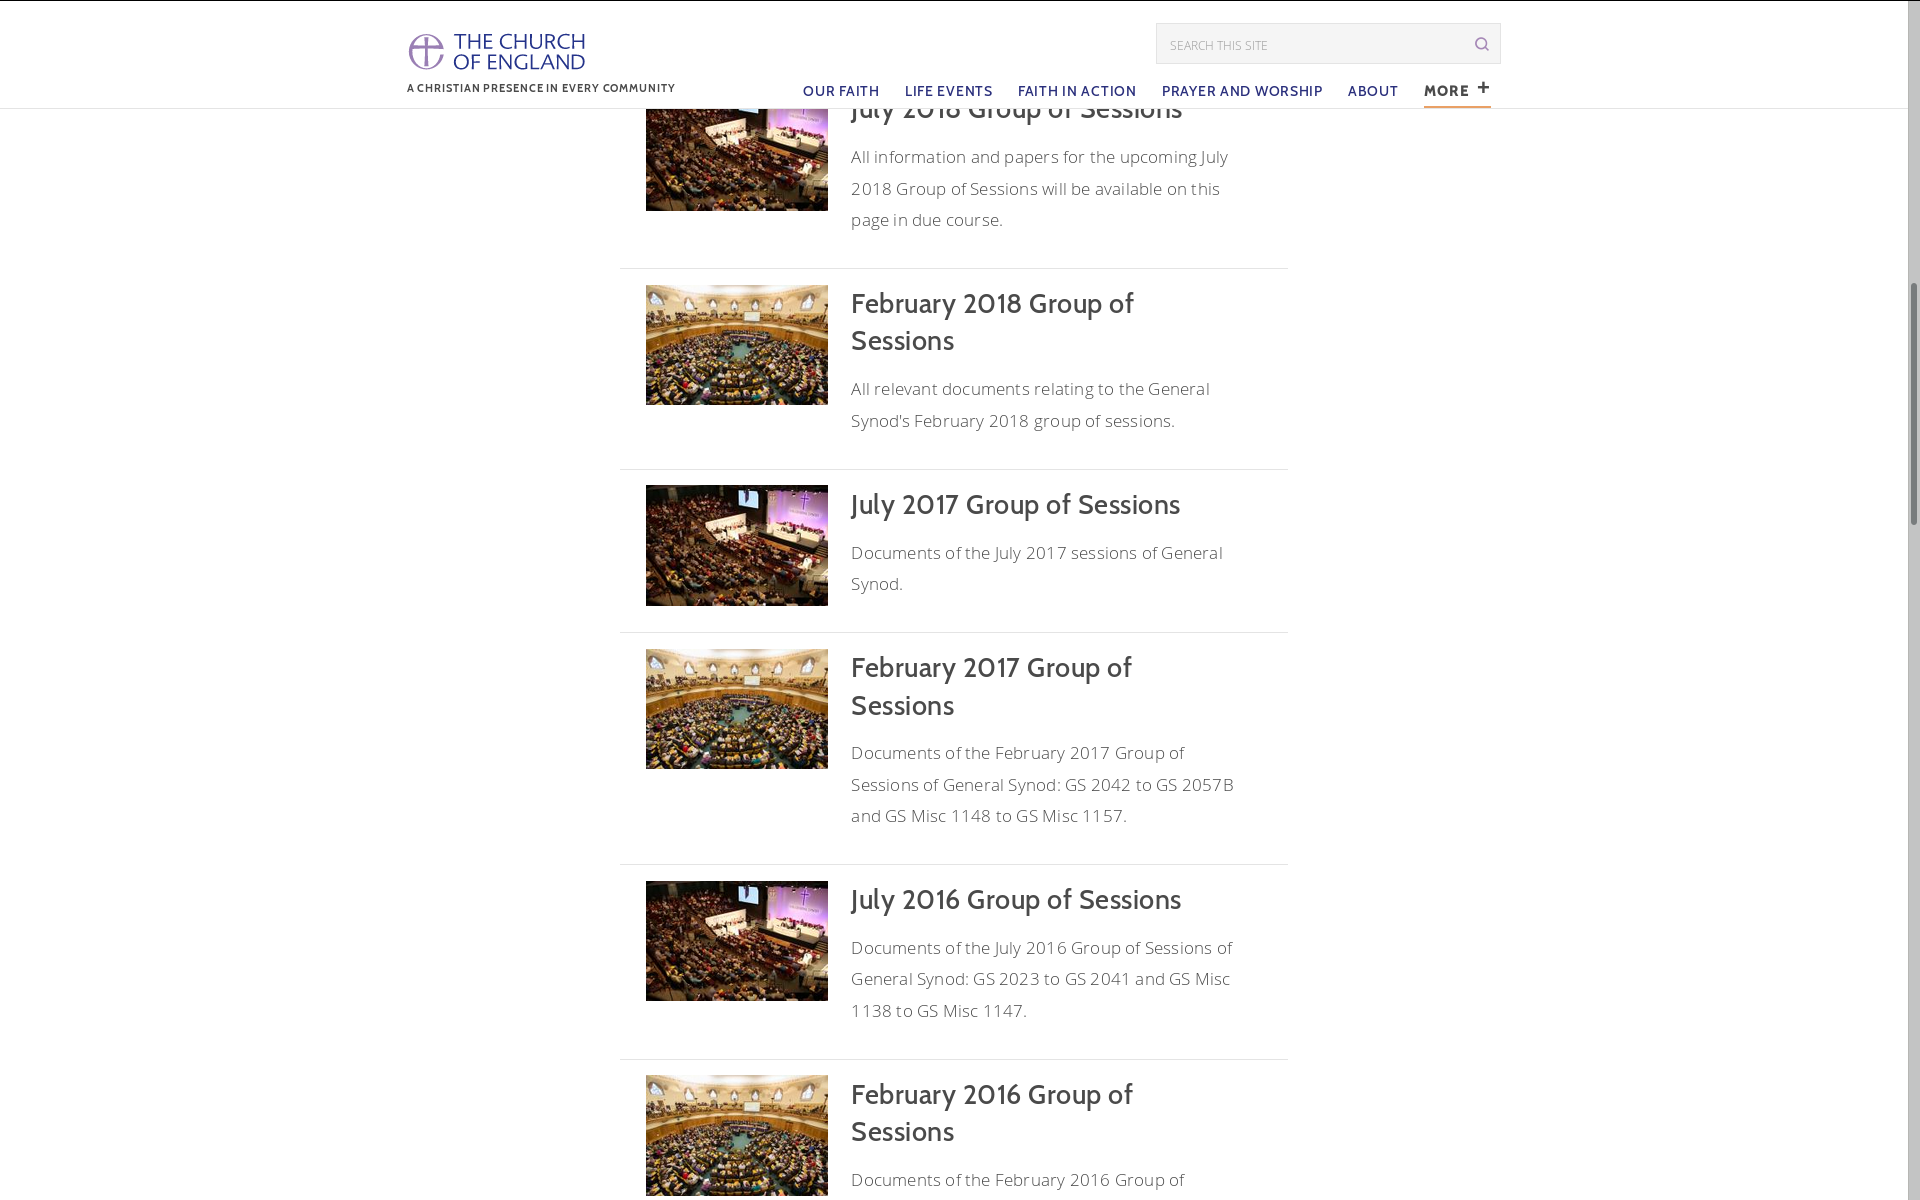Click the ABOUT menu icon

(1373, 90)
